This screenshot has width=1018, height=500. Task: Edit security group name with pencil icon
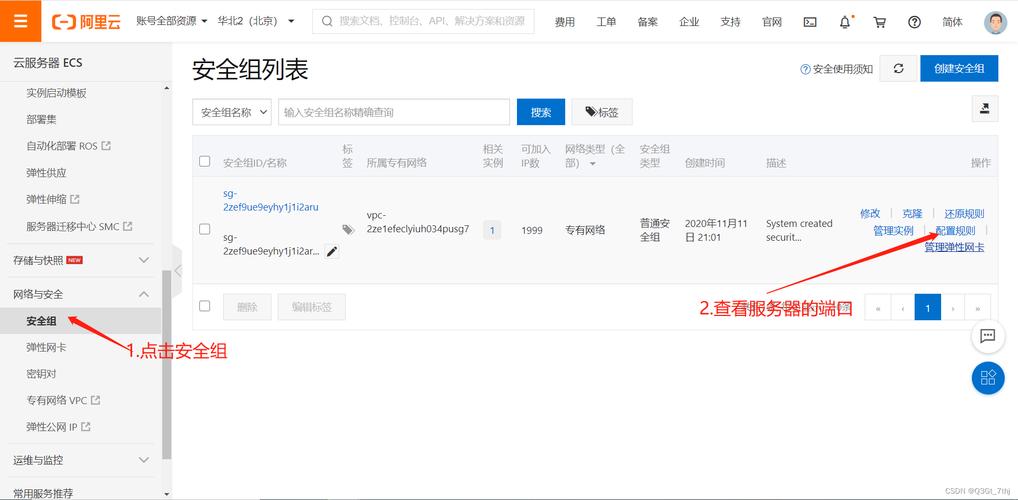click(x=332, y=252)
